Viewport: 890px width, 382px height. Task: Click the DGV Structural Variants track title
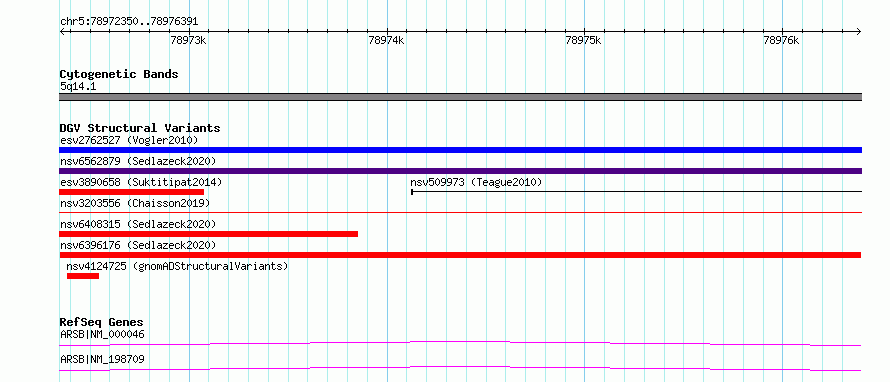[x=140, y=128]
